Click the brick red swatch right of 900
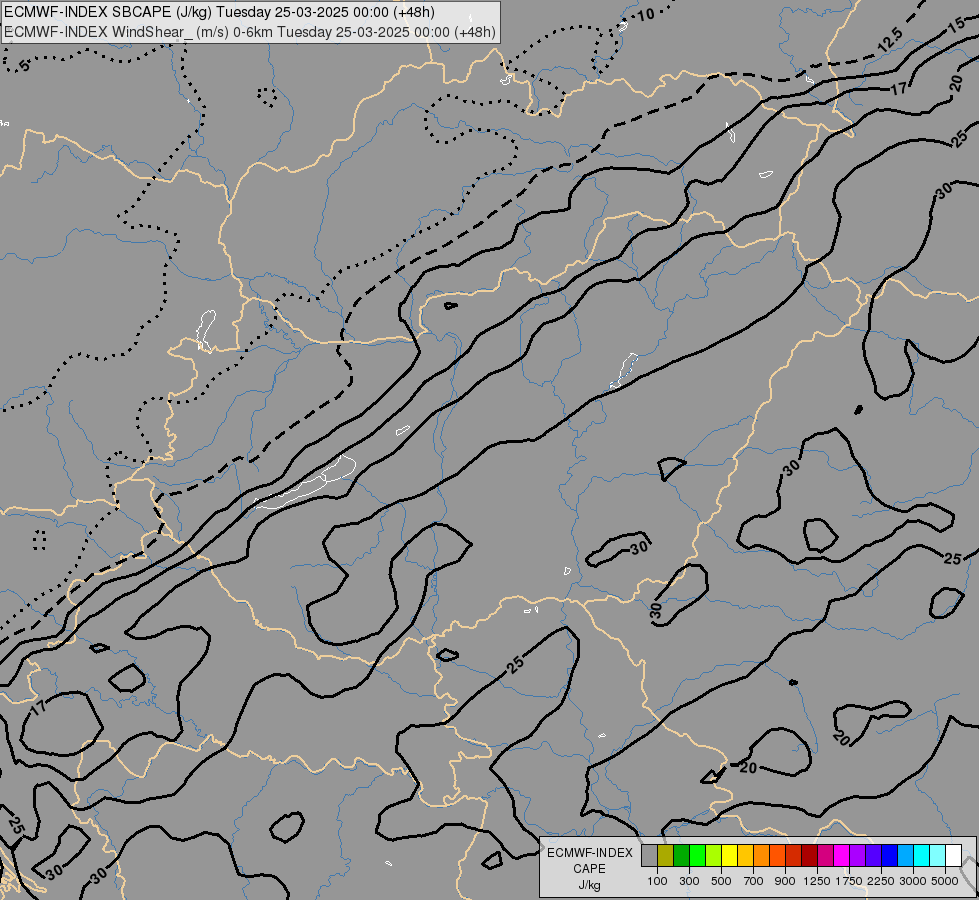979x900 pixels. (x=794, y=856)
